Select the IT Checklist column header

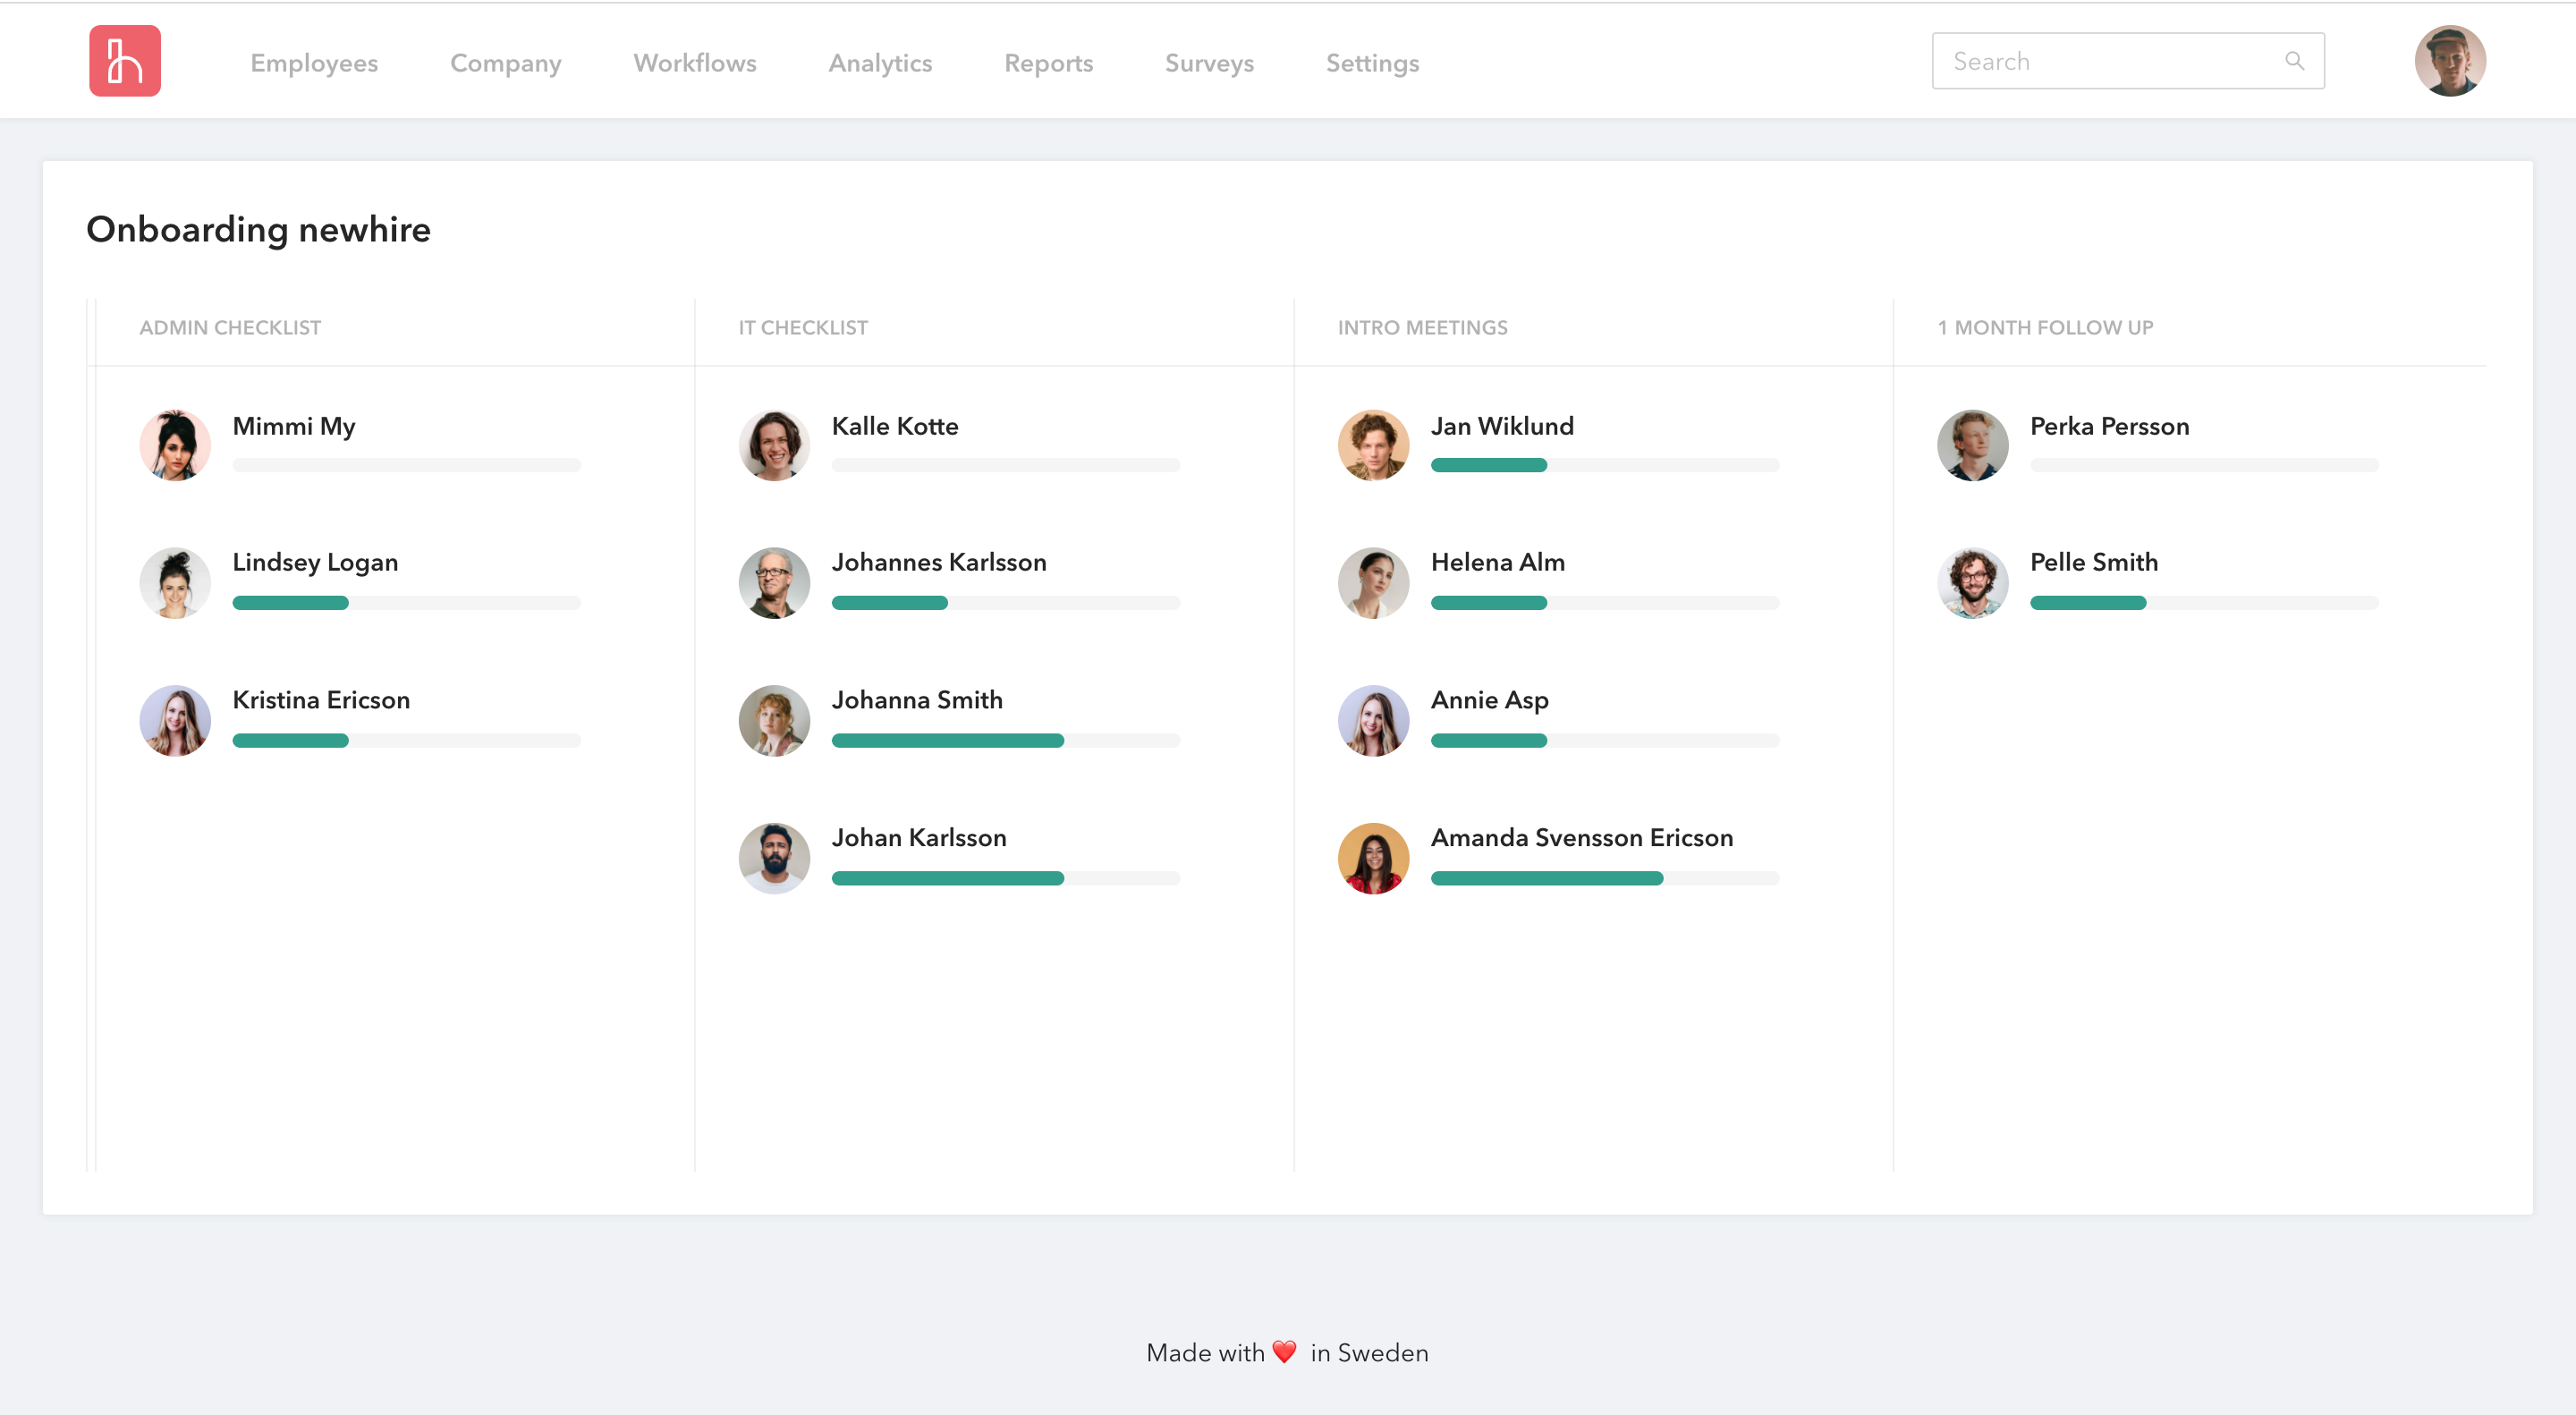(803, 328)
